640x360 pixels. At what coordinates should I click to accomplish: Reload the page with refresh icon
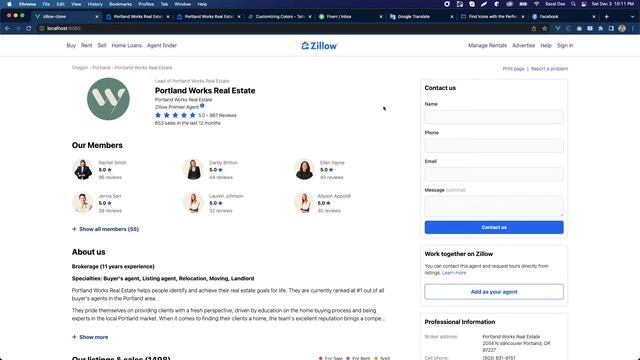coord(29,29)
